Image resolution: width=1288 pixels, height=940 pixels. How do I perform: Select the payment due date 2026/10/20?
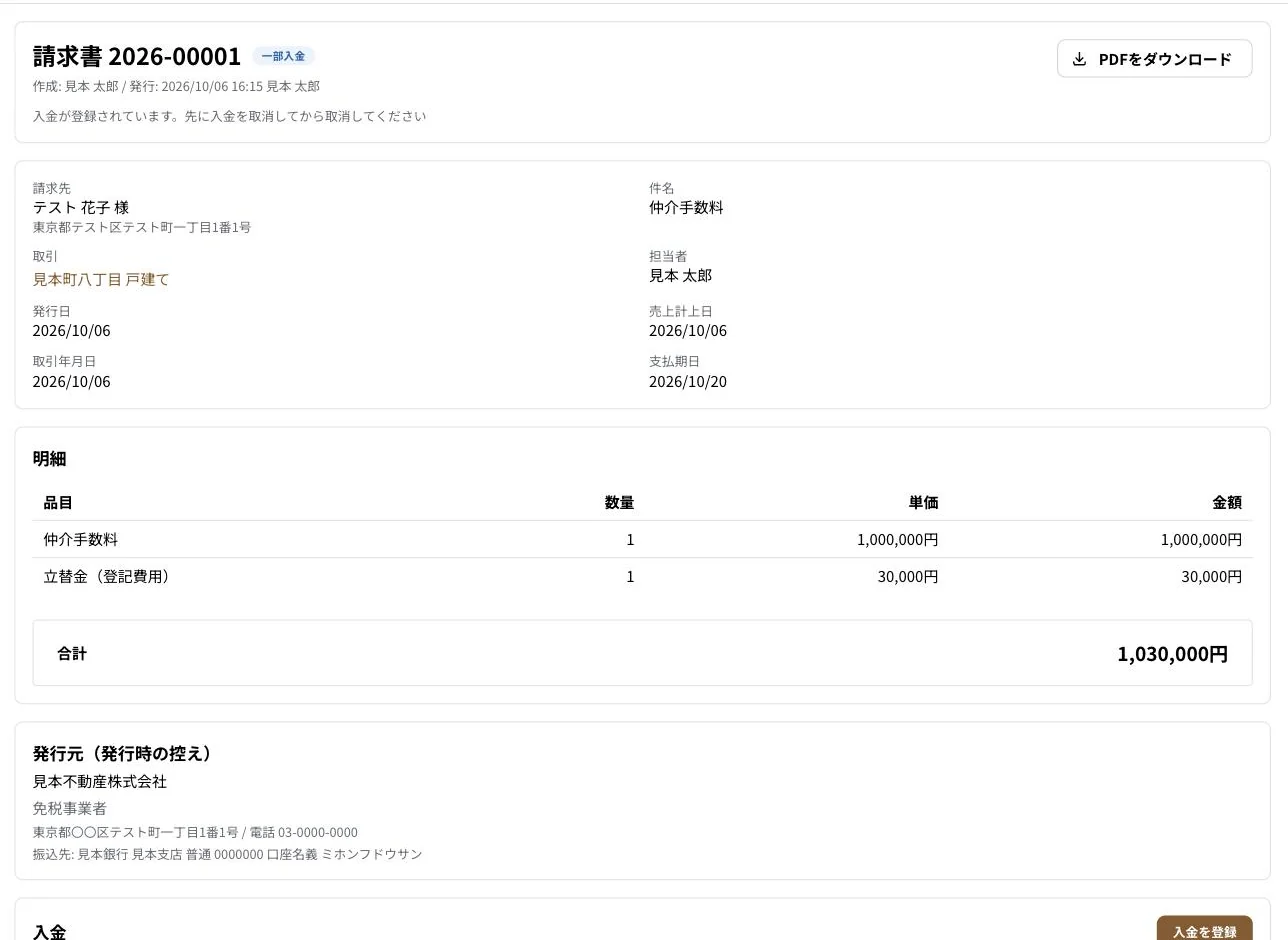pos(688,381)
